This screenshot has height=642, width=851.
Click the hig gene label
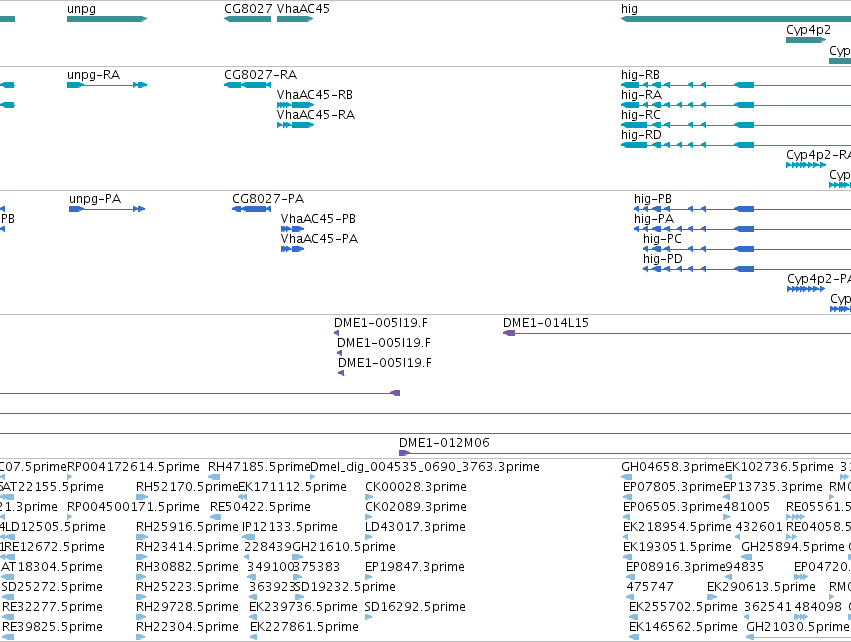630,9
